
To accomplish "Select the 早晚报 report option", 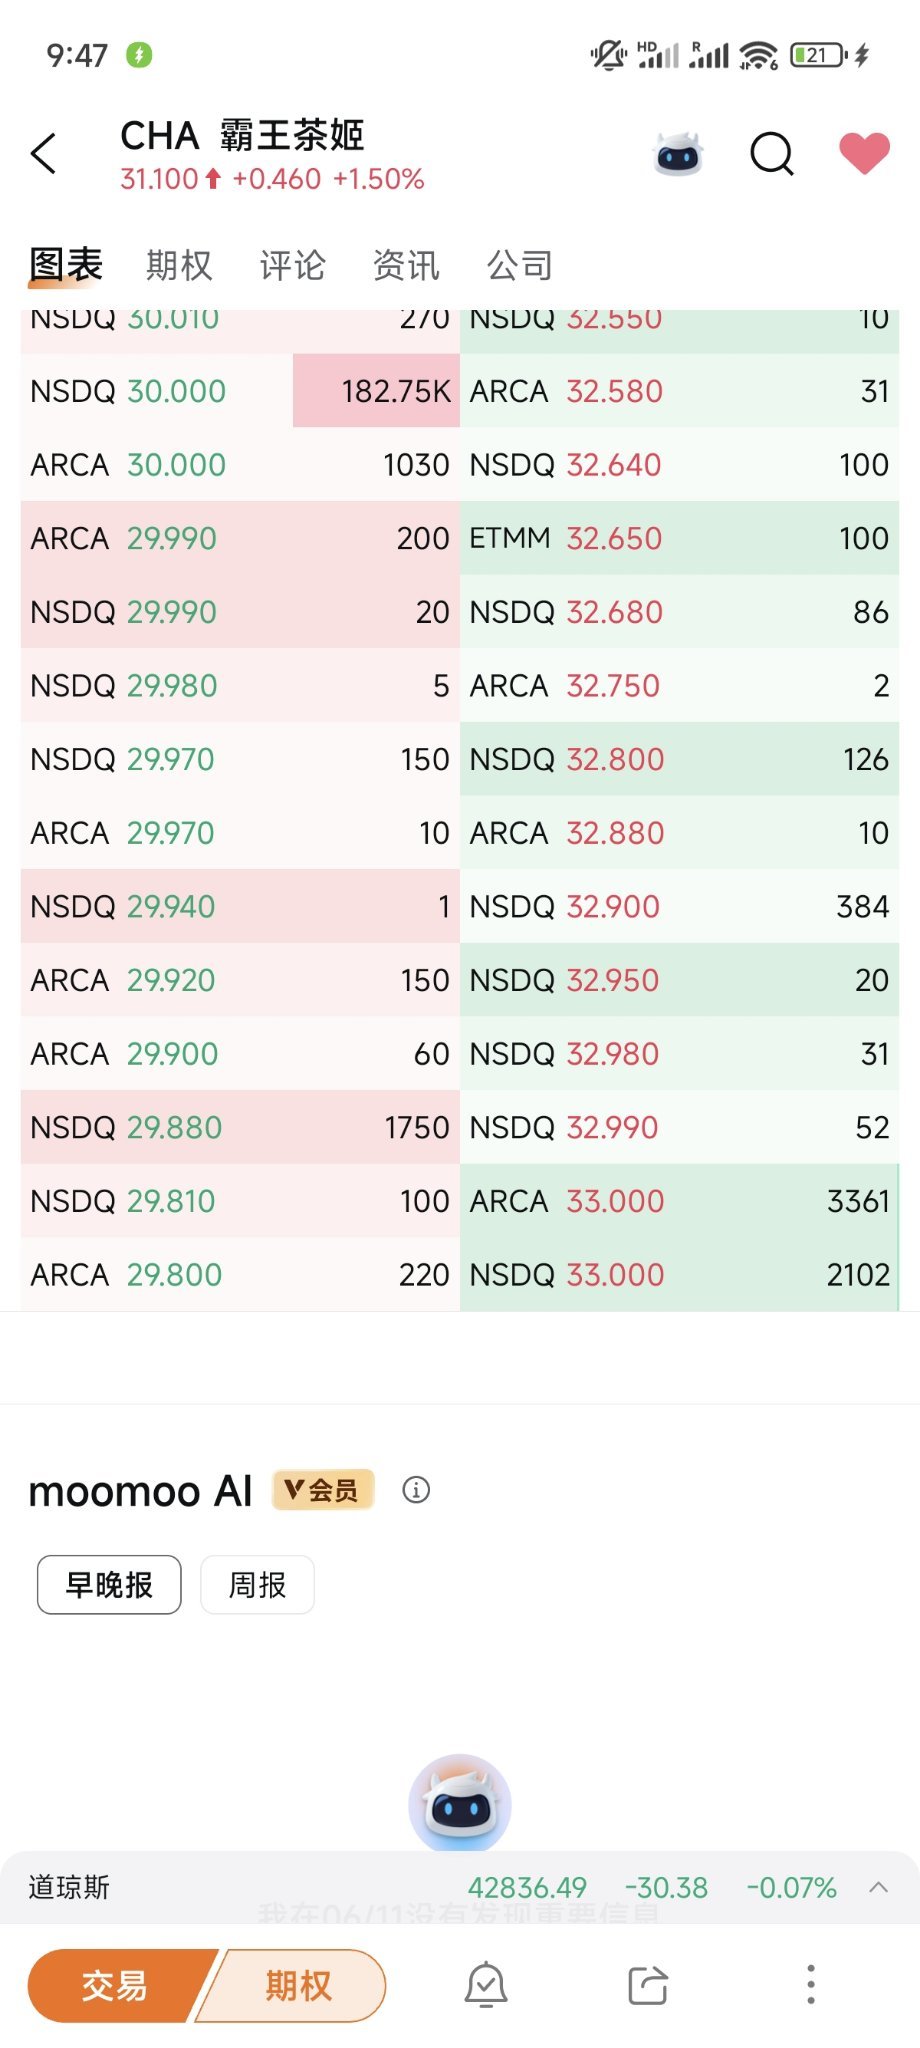I will point(109,1585).
